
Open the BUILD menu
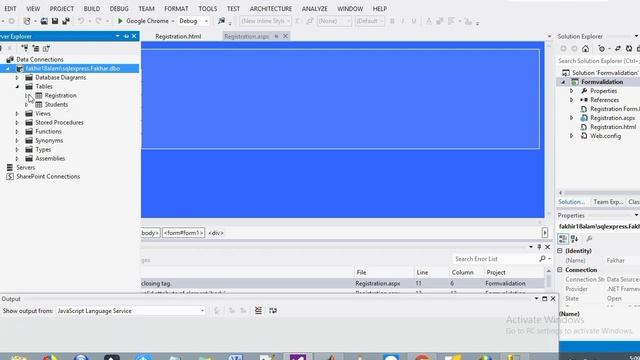click(91, 9)
